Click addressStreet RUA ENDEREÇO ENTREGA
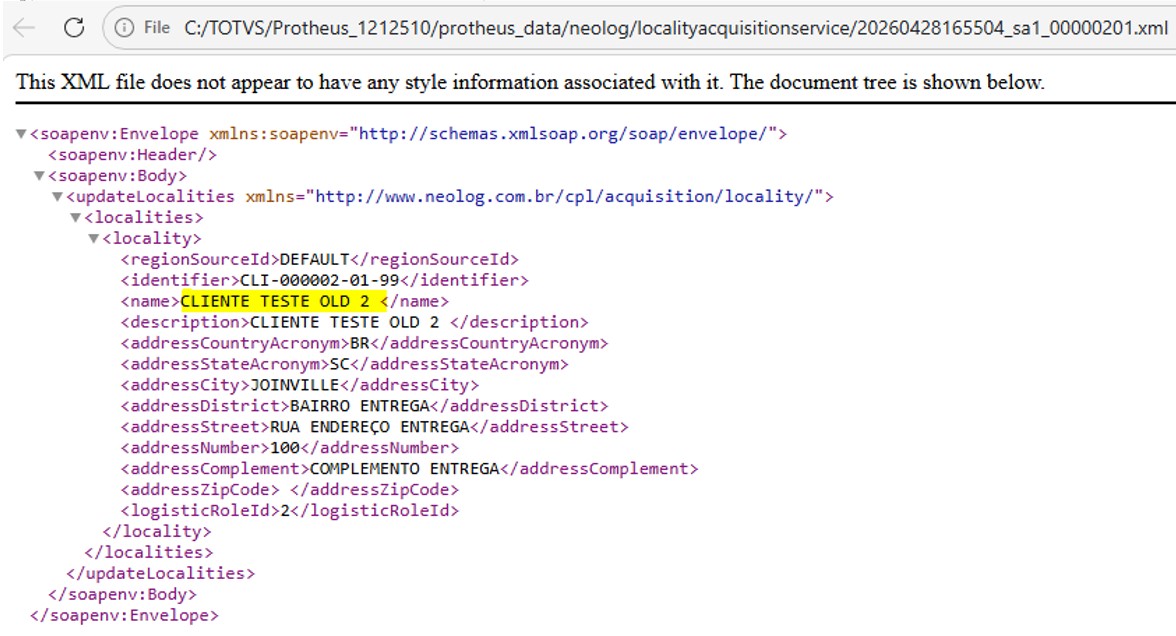Viewport: 1176px width, 636px height. (369, 428)
